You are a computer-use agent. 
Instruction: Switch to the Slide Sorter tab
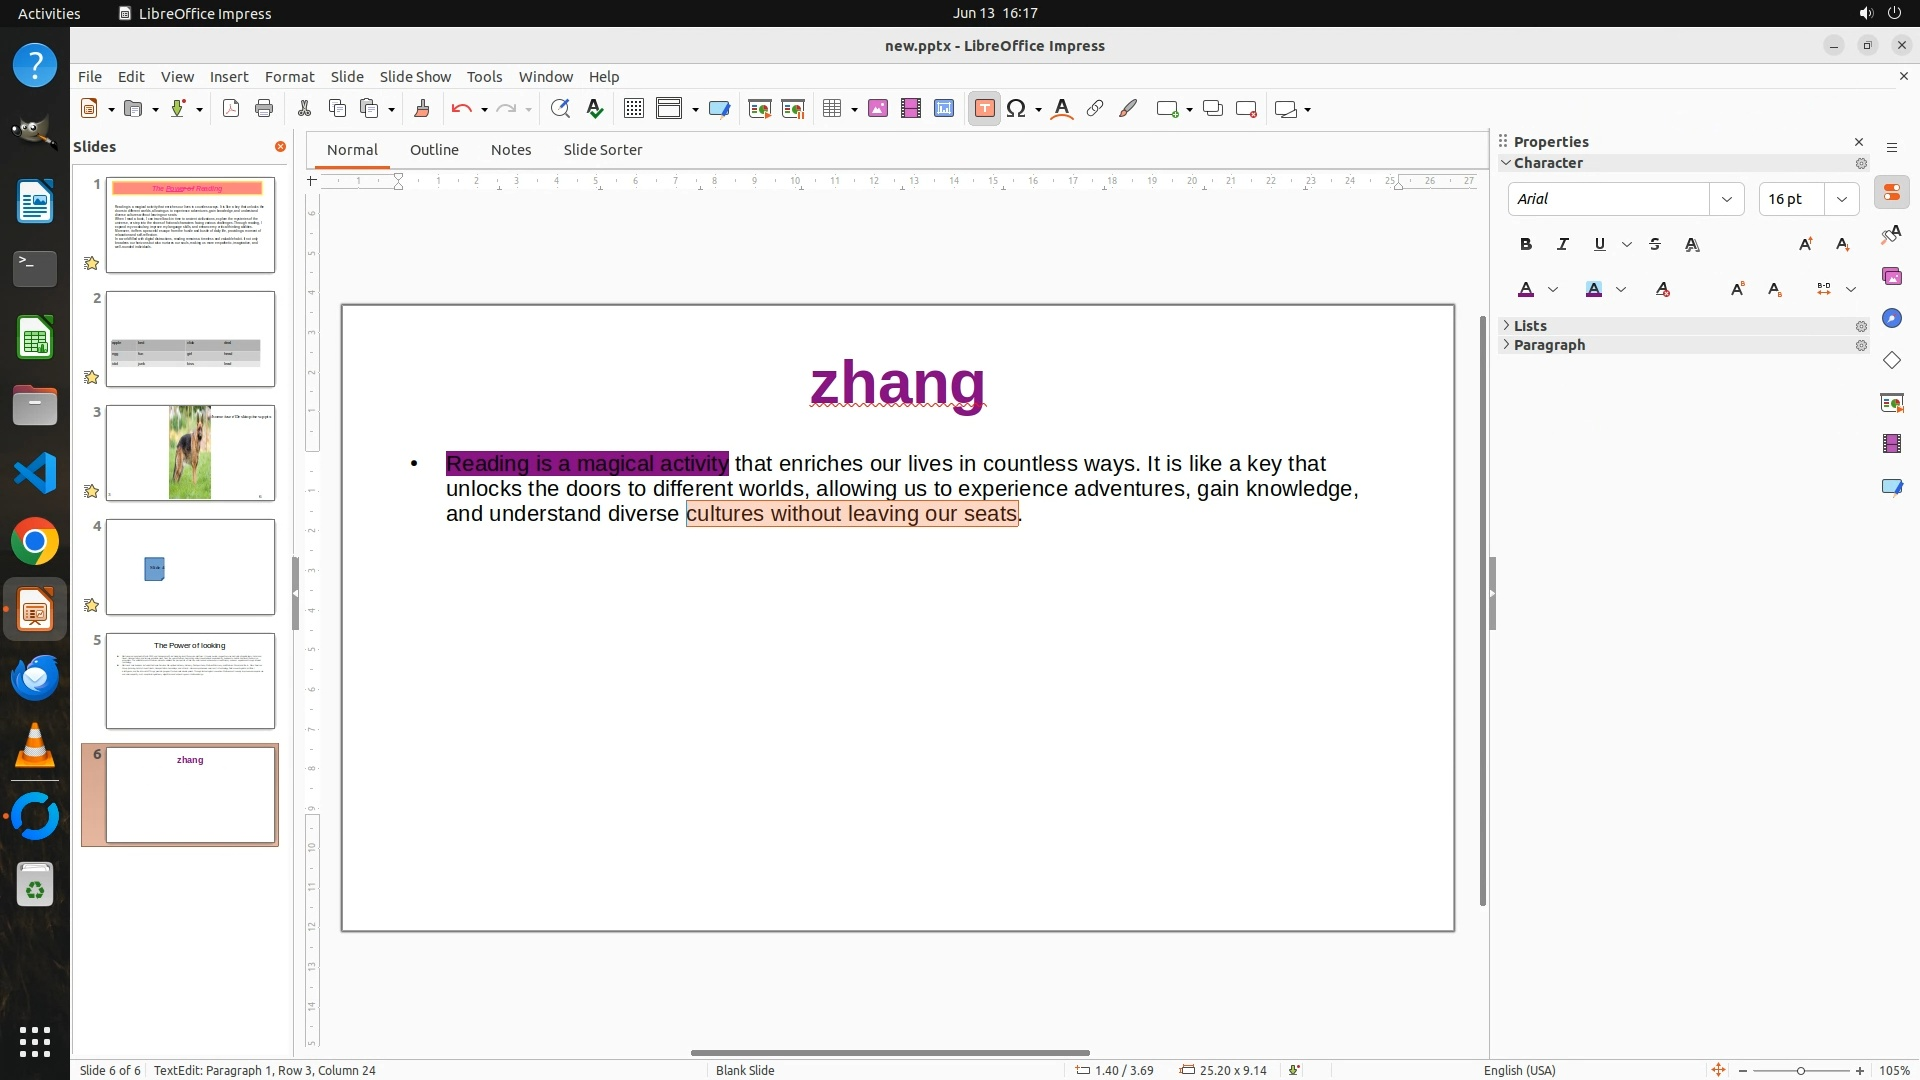tap(602, 150)
